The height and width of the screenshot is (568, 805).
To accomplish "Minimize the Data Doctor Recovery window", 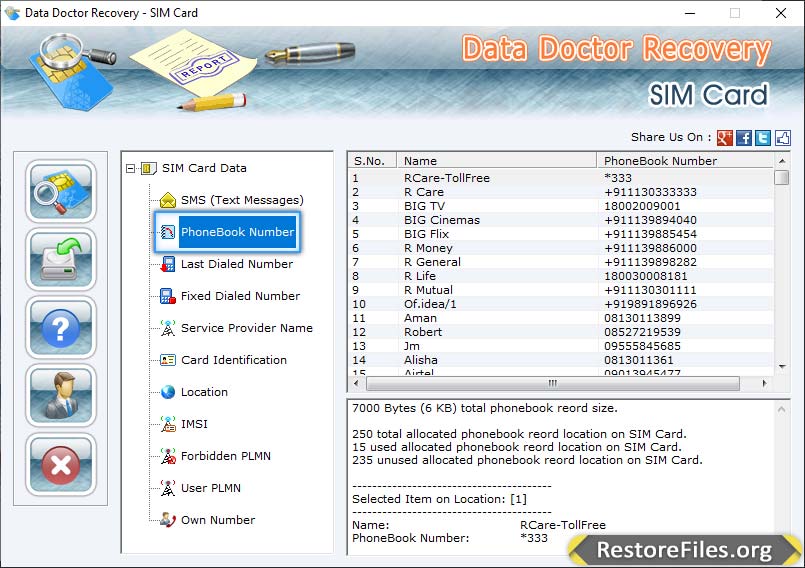I will coord(690,13).
